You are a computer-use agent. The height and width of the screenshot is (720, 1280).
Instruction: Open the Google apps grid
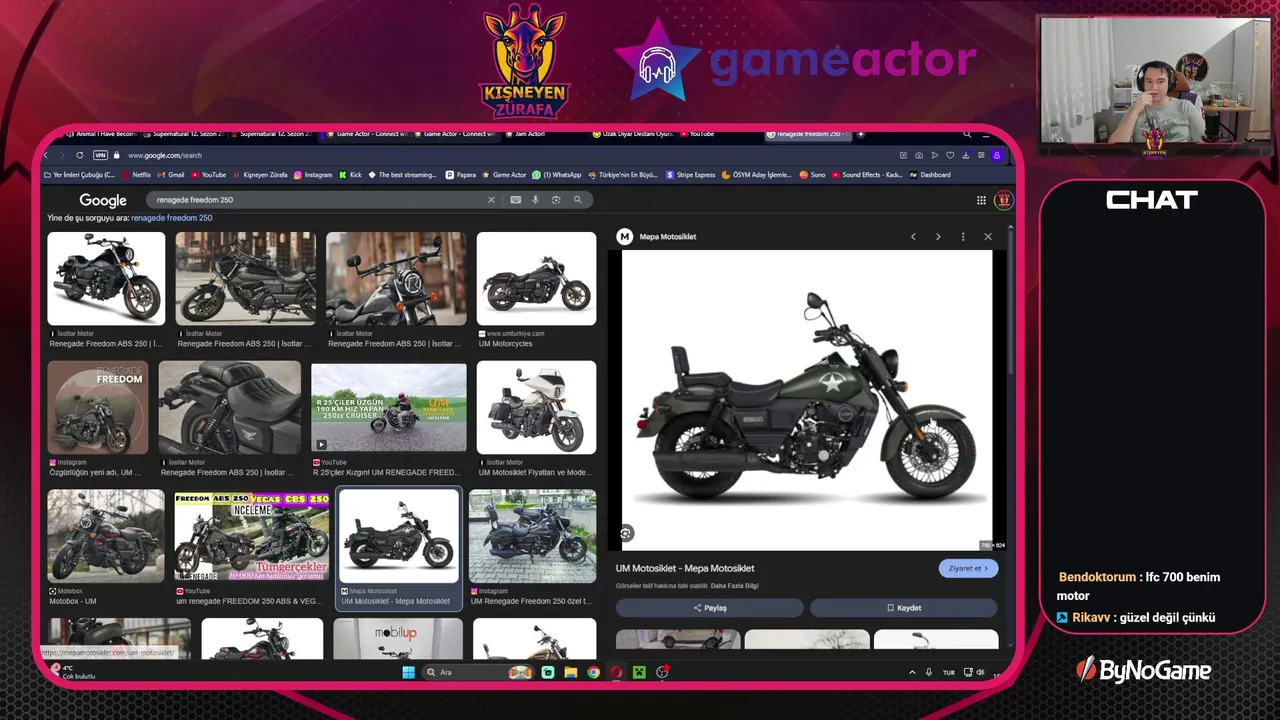pos(981,200)
